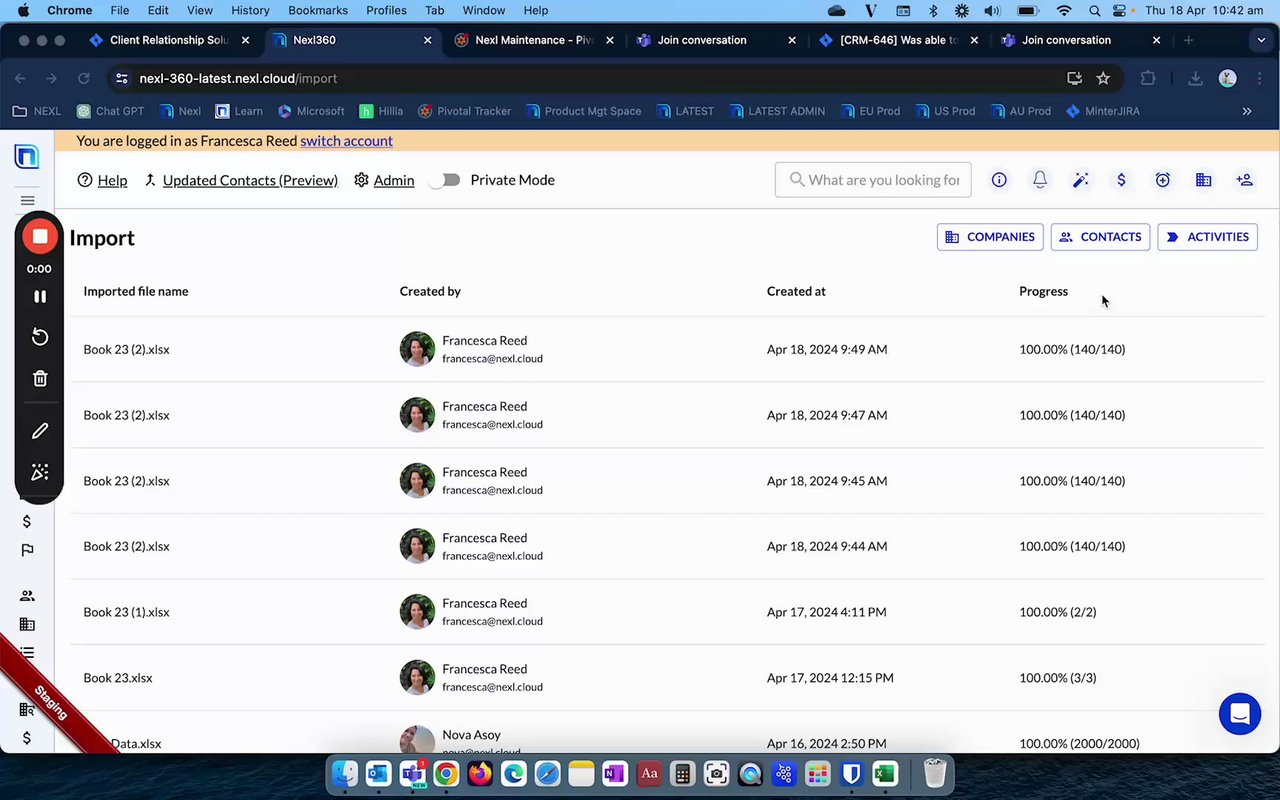The width and height of the screenshot is (1280, 800).
Task: Stop the screen recording
Action: click(40, 237)
